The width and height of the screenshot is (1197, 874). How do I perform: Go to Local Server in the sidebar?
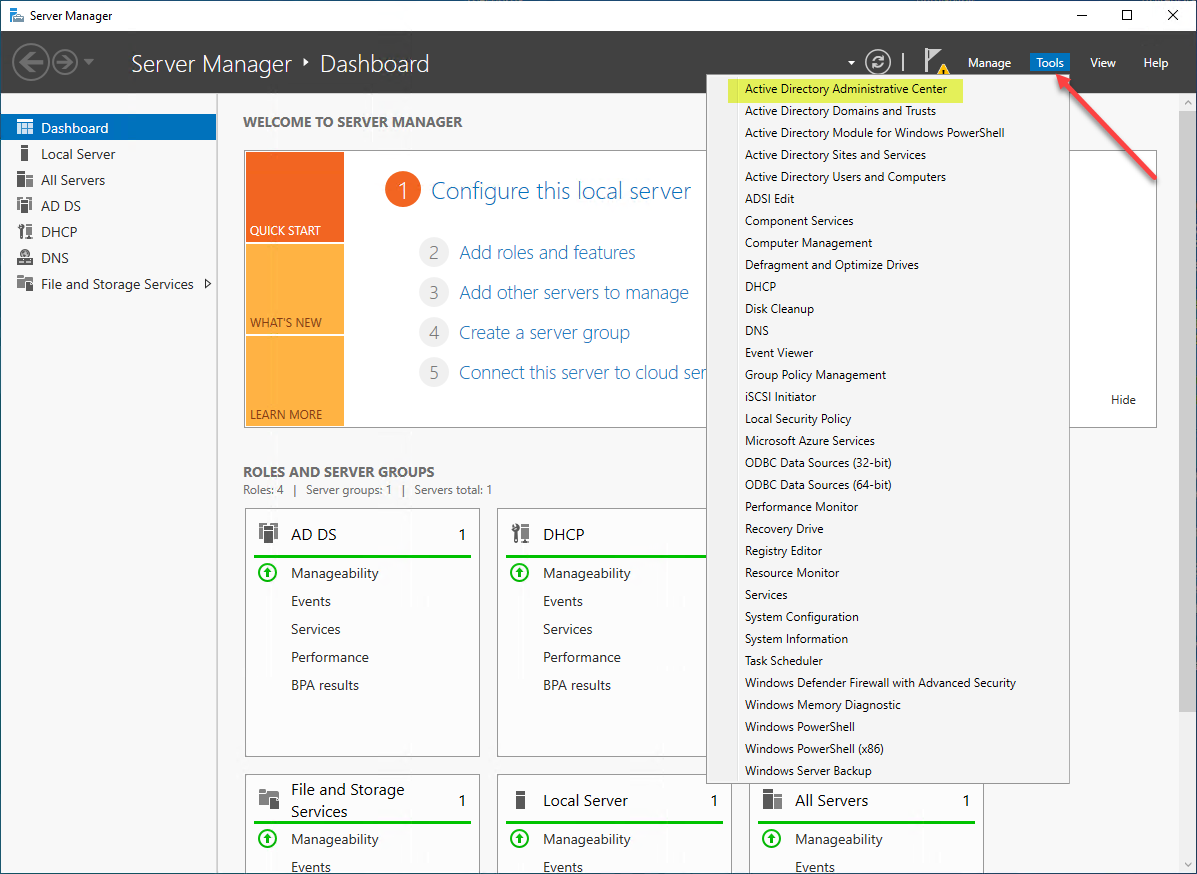[x=108, y=153]
